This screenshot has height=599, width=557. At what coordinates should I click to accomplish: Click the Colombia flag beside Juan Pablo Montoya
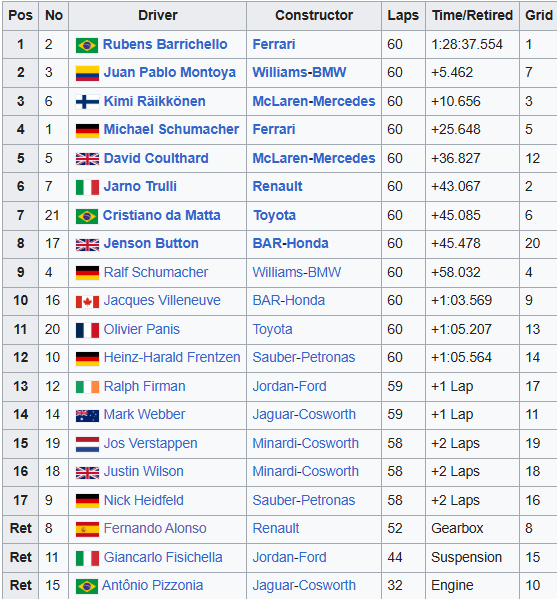point(87,73)
